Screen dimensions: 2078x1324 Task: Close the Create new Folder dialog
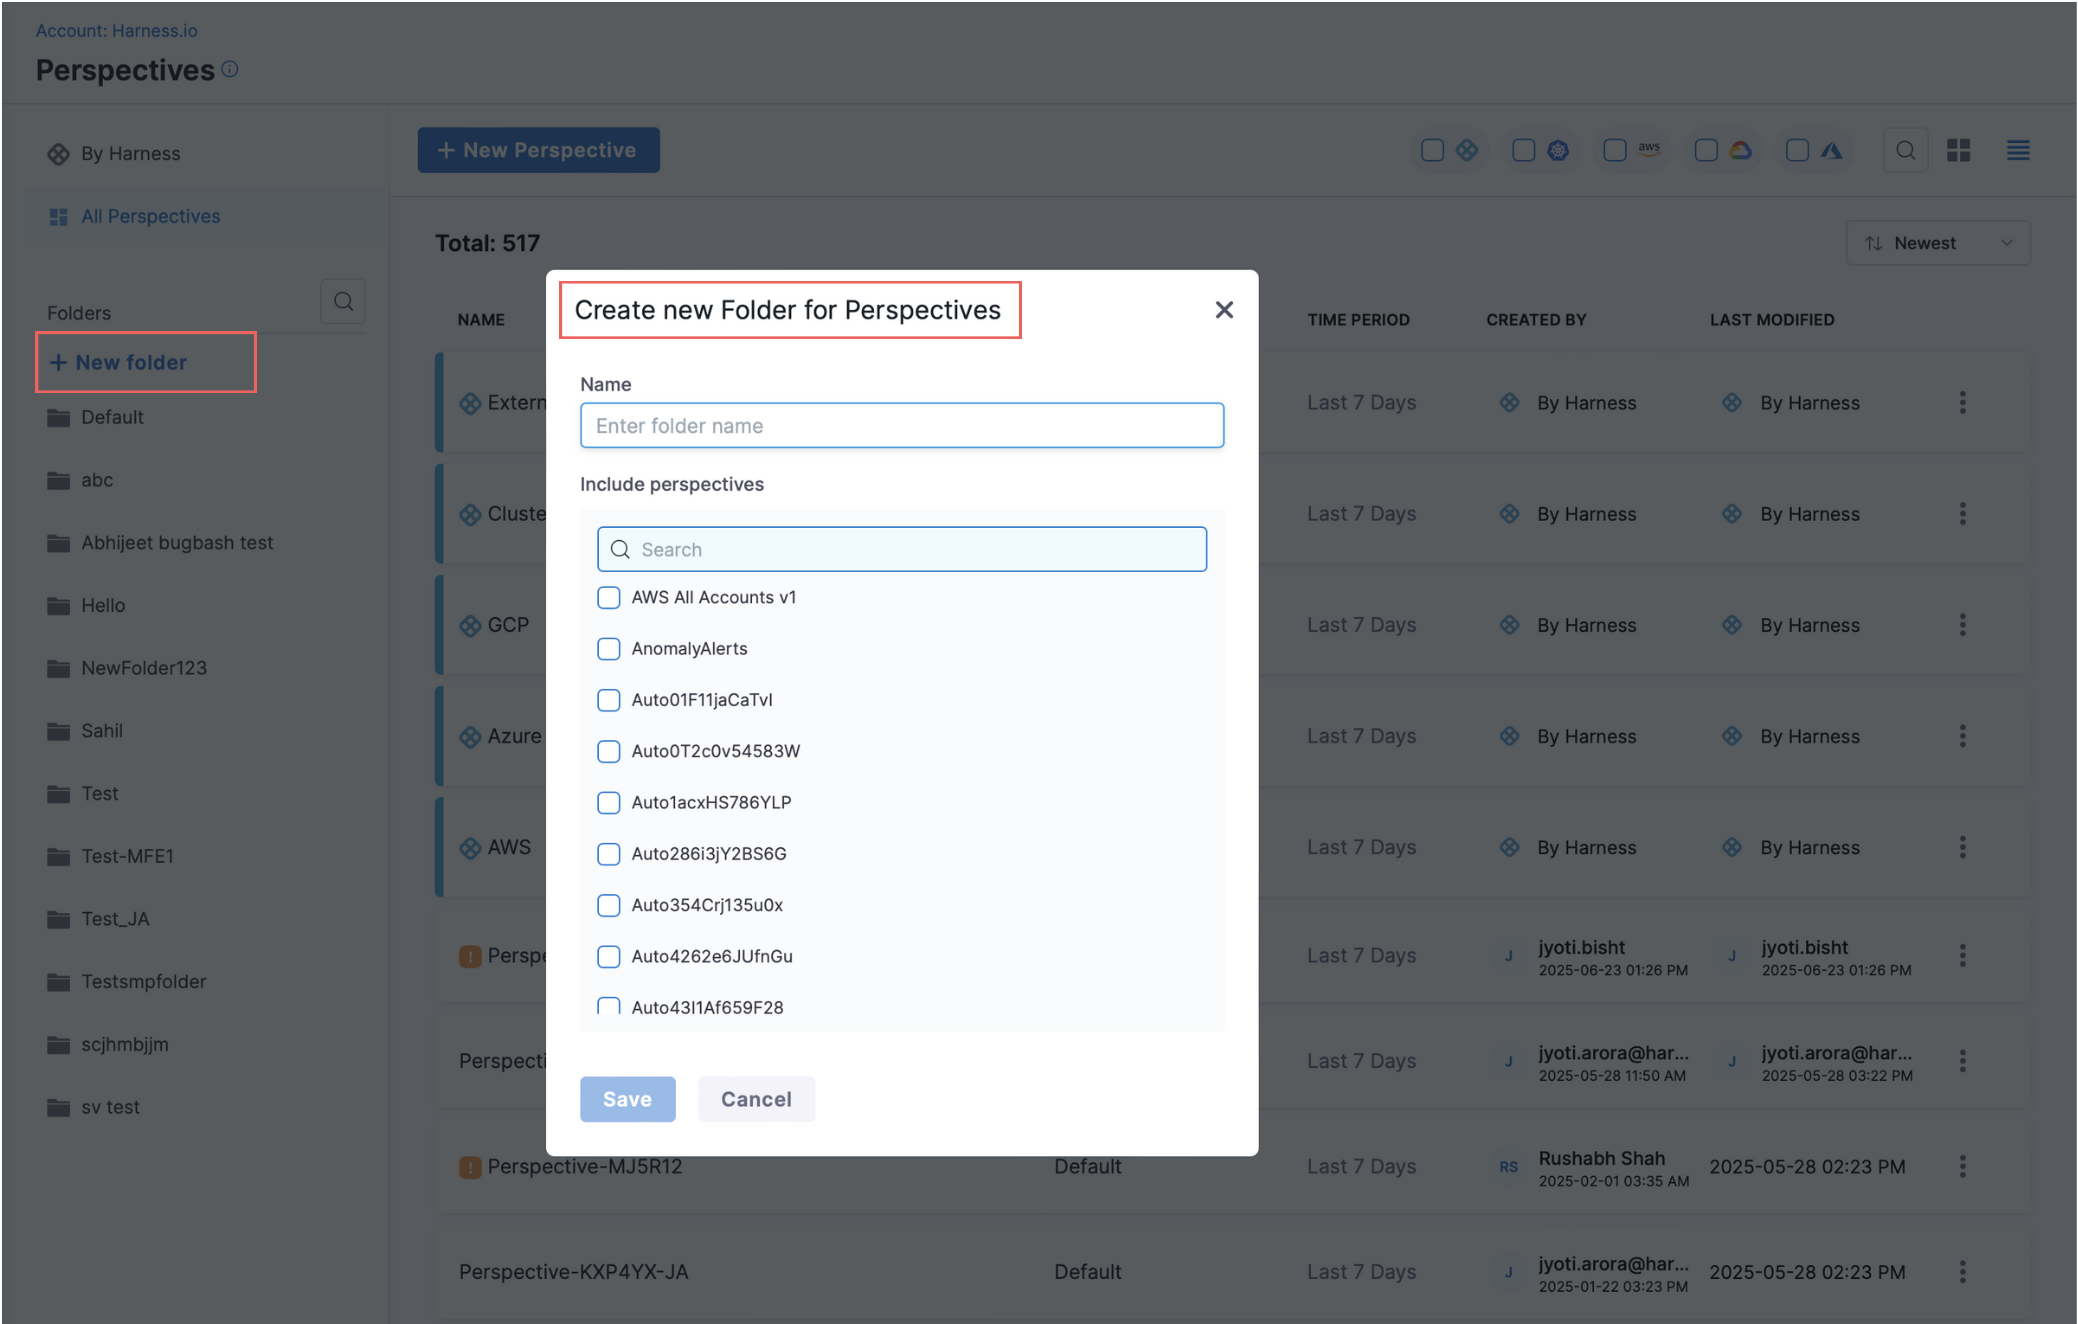click(x=1223, y=310)
